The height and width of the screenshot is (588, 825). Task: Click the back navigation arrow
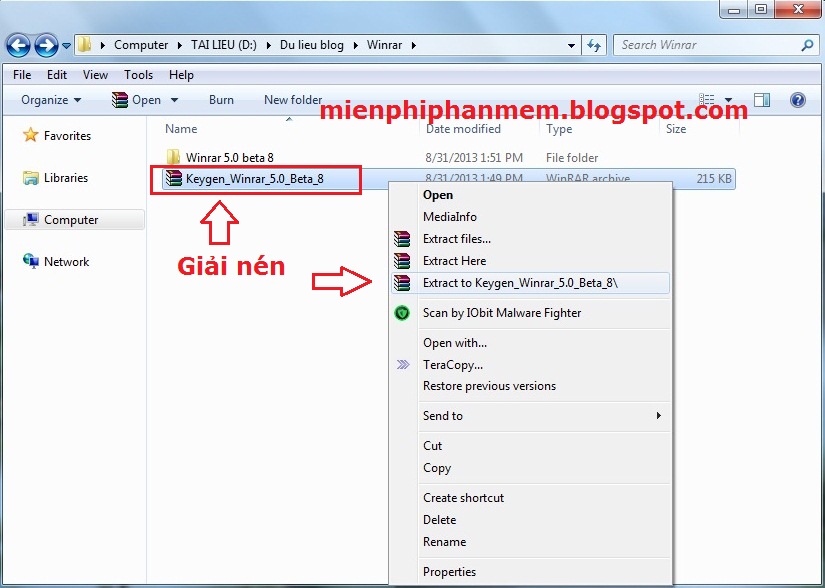tap(17, 45)
